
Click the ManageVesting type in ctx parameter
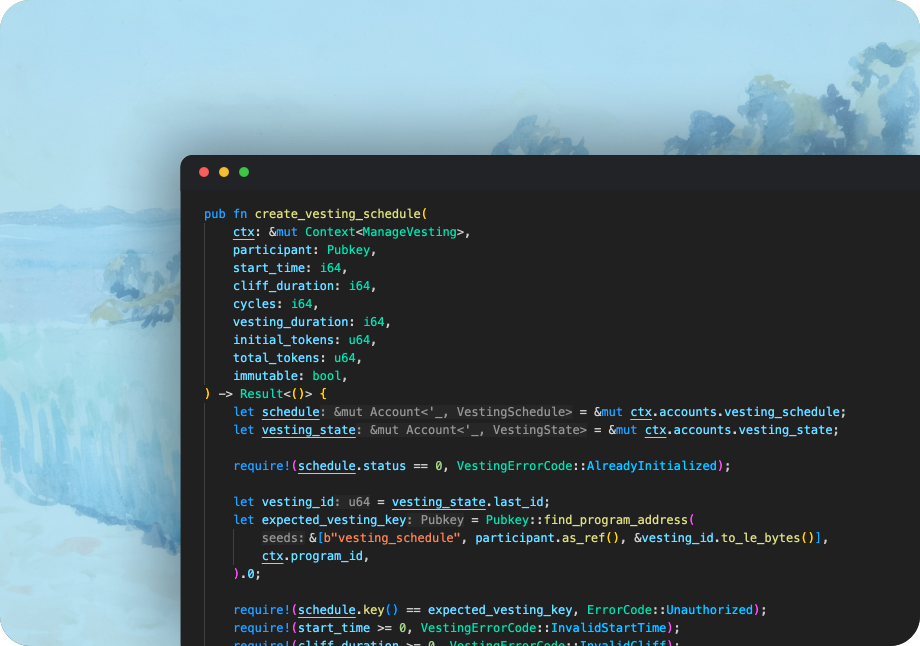pyautogui.click(x=410, y=232)
